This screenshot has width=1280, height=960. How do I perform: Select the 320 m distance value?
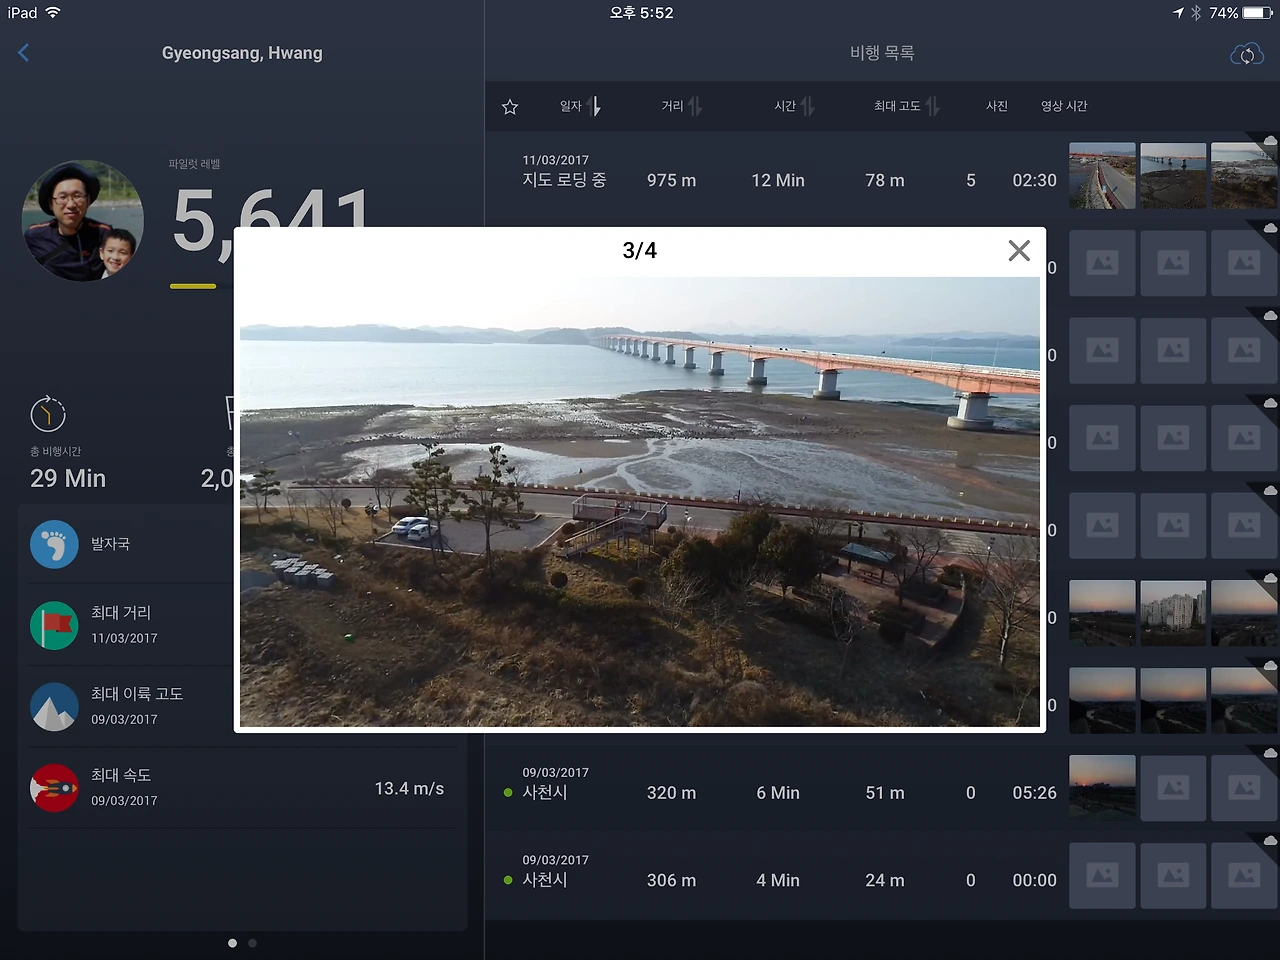(671, 793)
